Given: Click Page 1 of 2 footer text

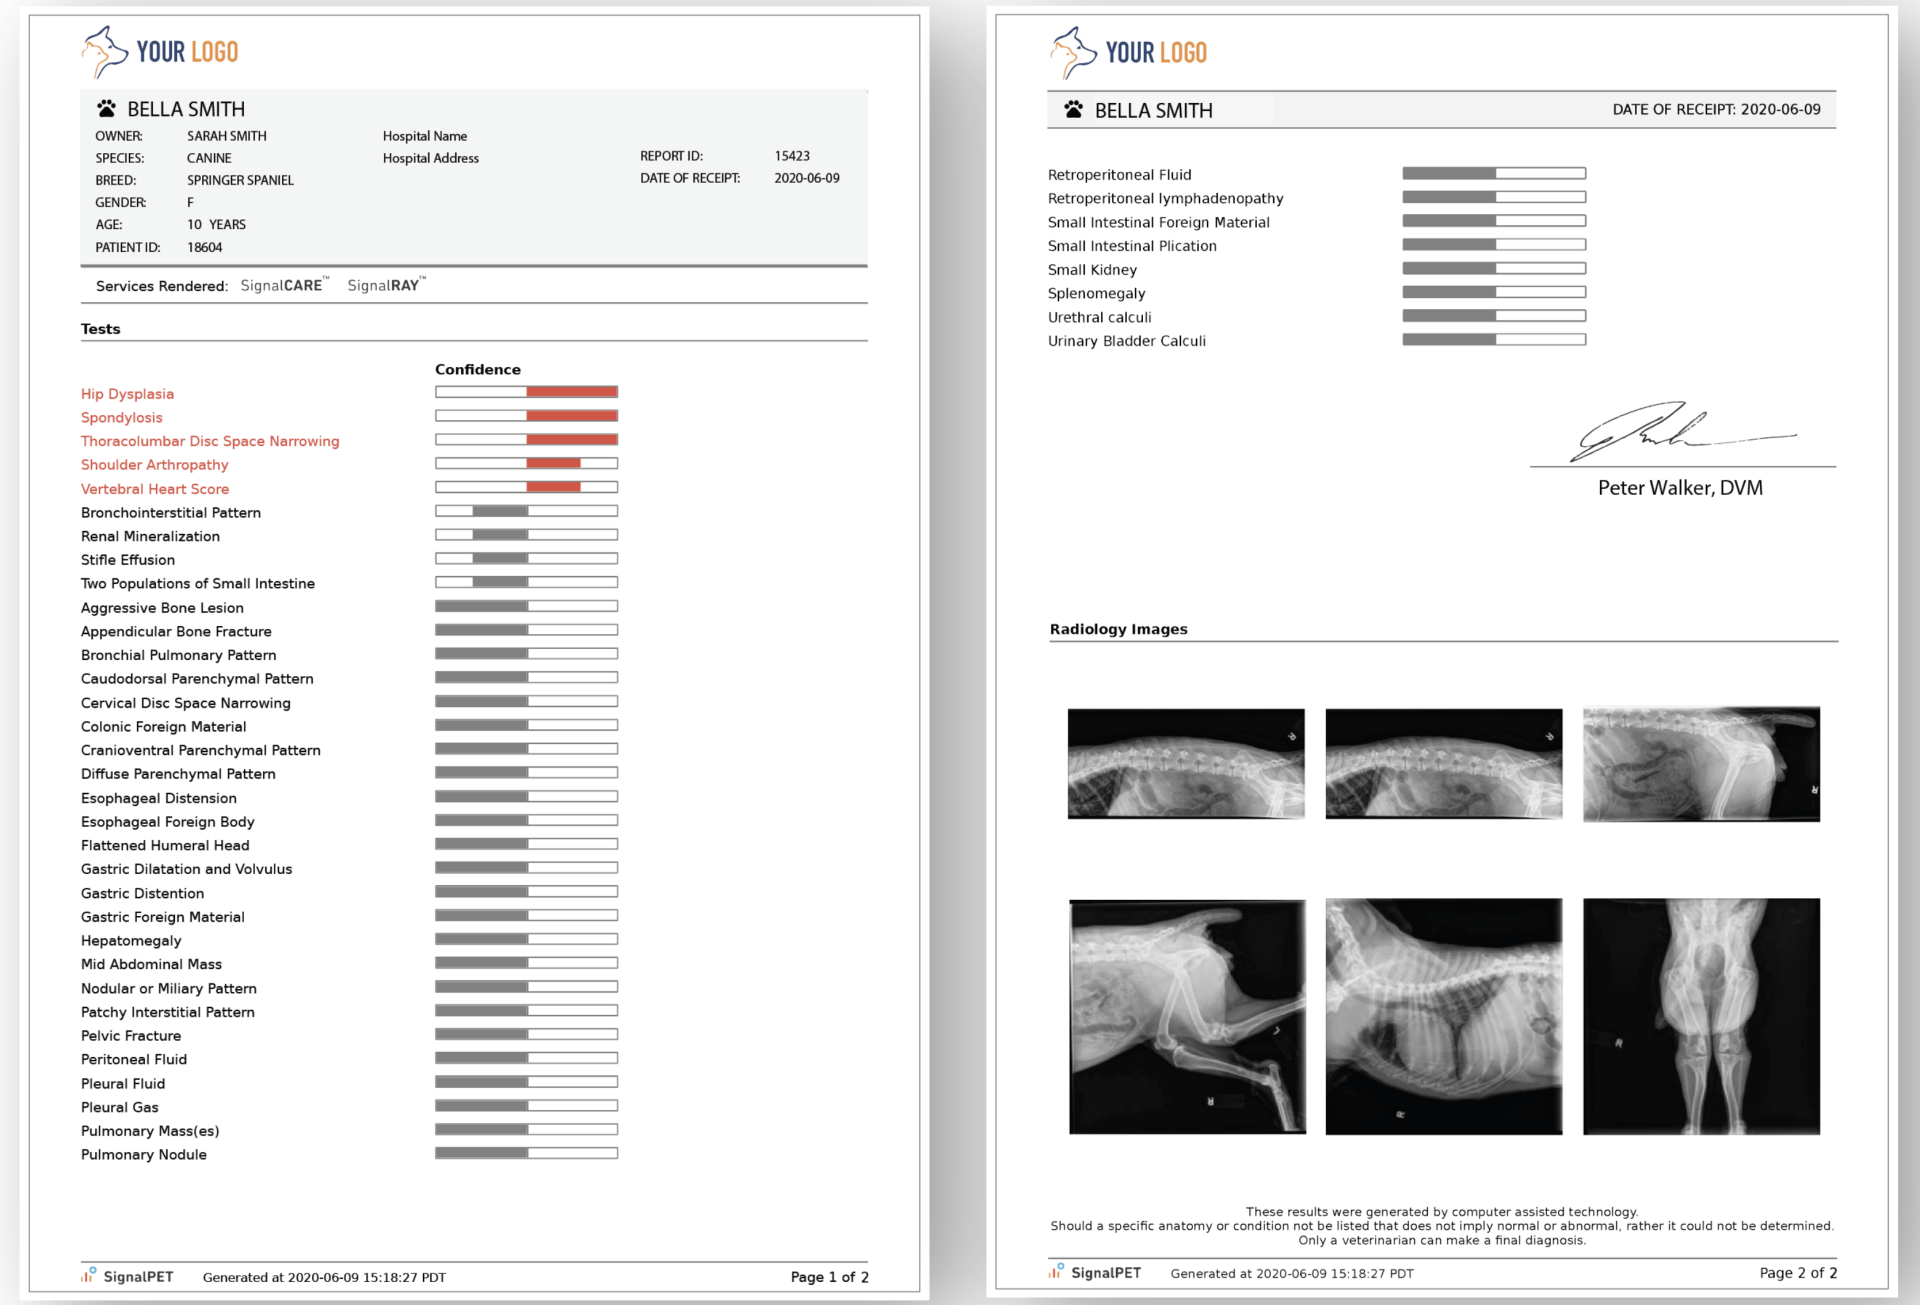Looking at the screenshot, I should pos(829,1277).
